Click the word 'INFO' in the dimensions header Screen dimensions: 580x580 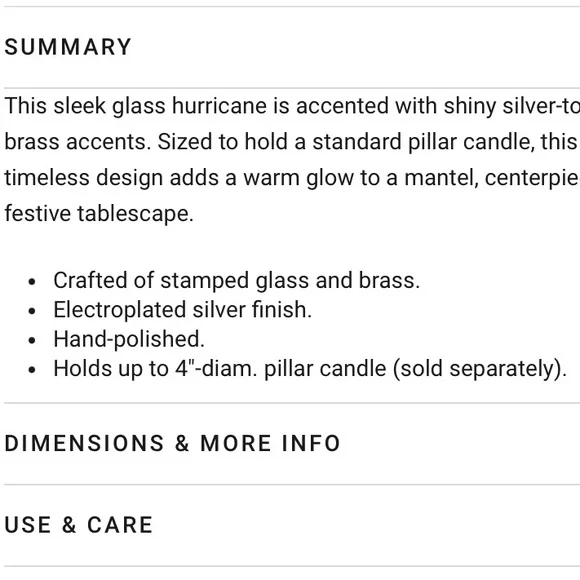click(x=311, y=443)
